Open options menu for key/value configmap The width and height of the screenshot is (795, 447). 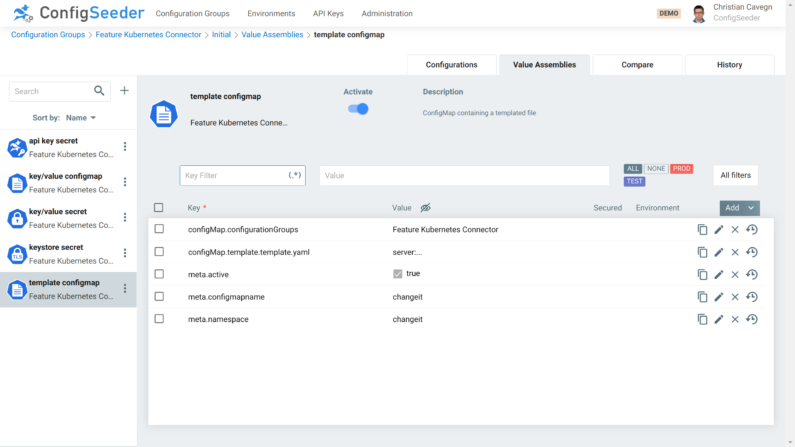(x=125, y=182)
